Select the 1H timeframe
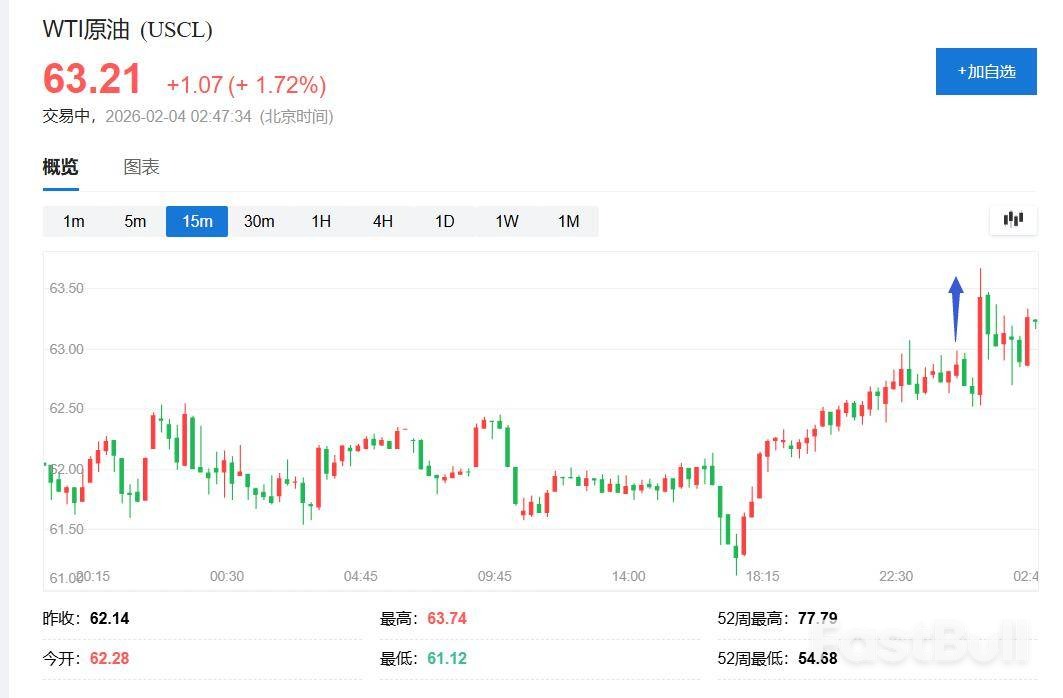The height and width of the screenshot is (698, 1063). pos(321,221)
